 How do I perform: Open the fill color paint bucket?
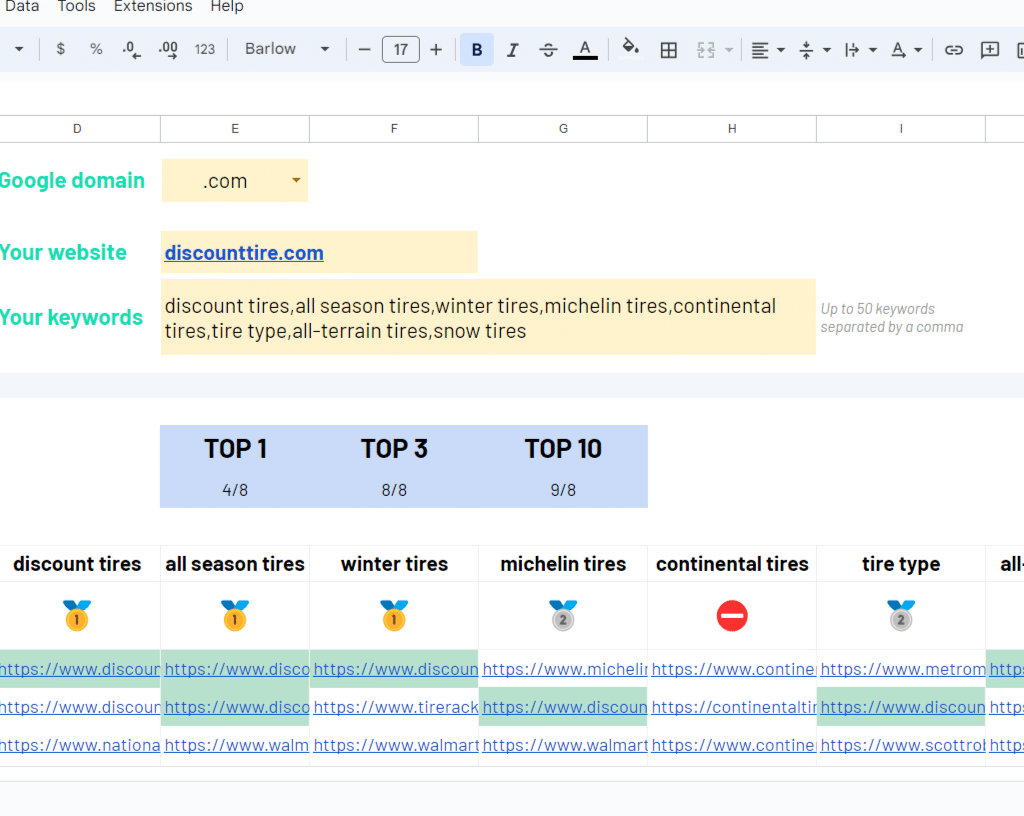pyautogui.click(x=630, y=49)
